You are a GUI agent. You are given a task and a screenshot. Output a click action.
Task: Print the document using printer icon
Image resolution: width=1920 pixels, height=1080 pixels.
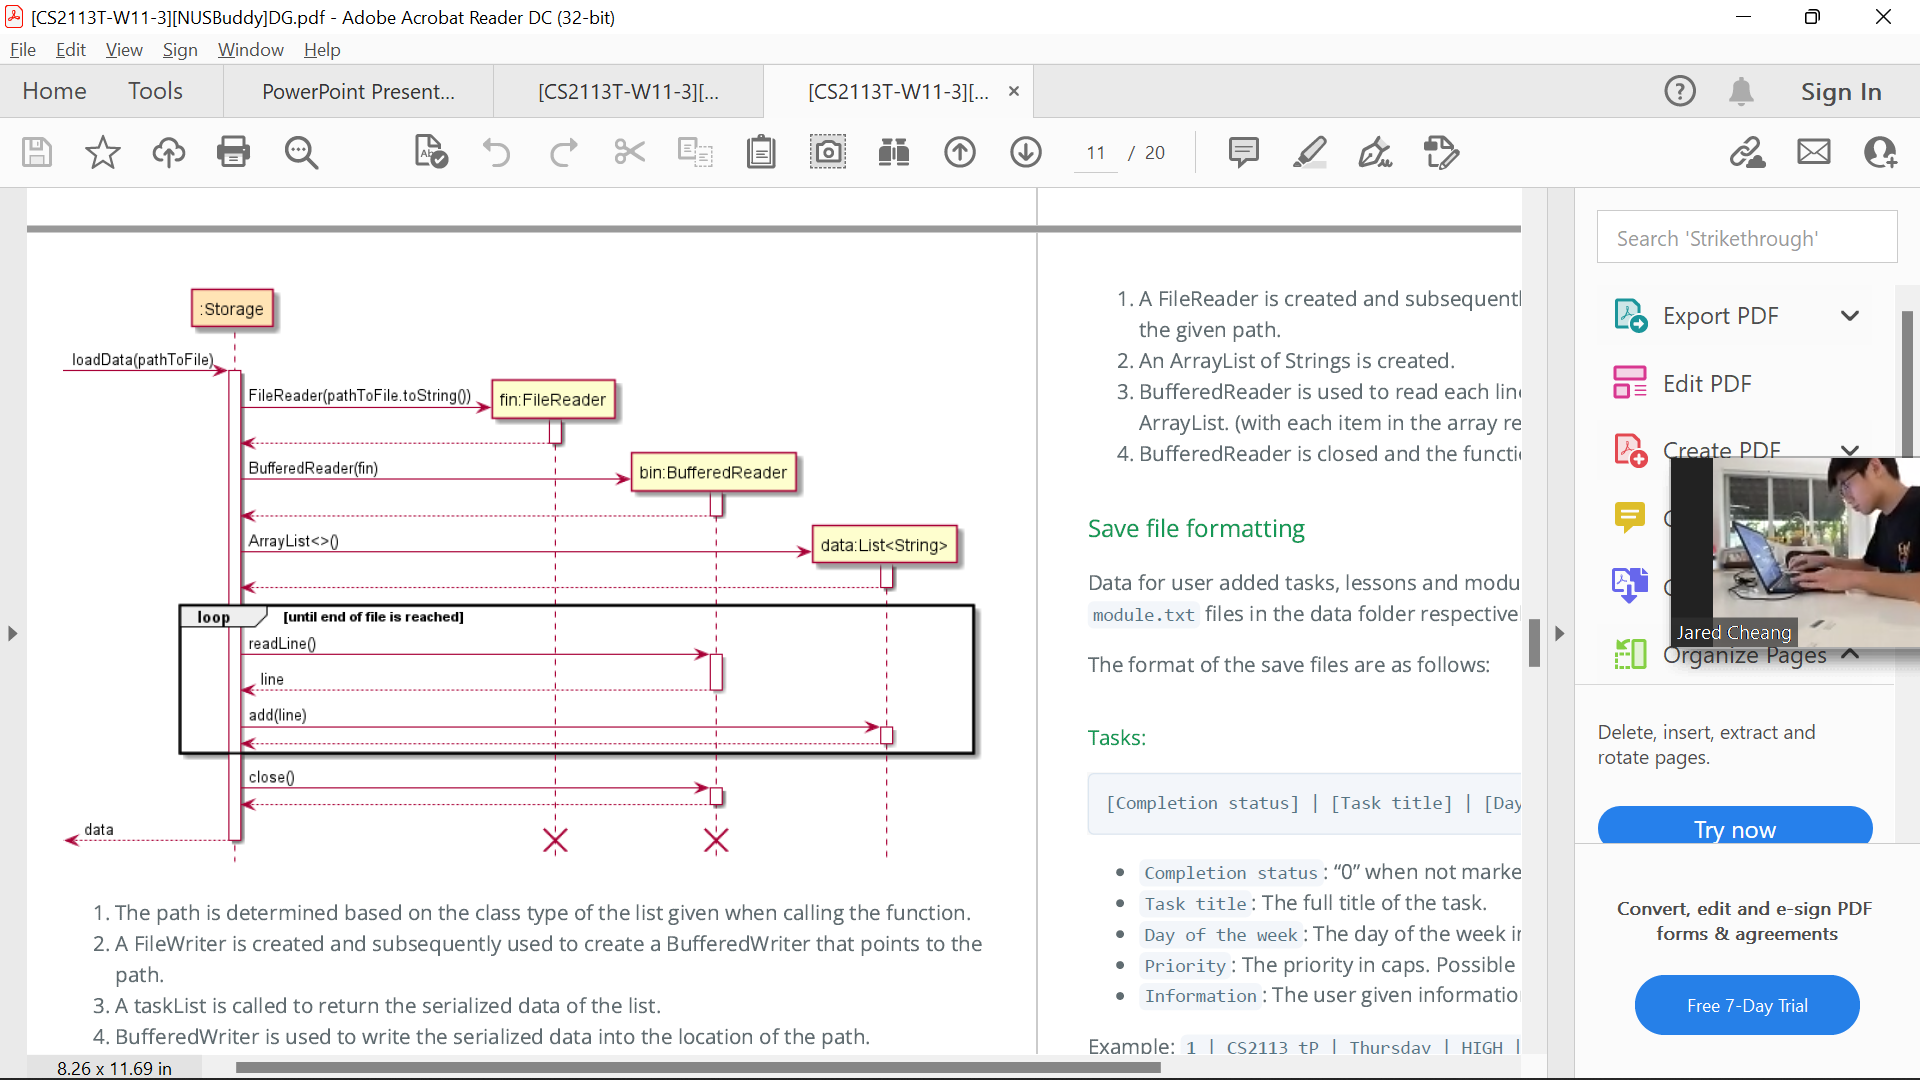click(x=233, y=152)
